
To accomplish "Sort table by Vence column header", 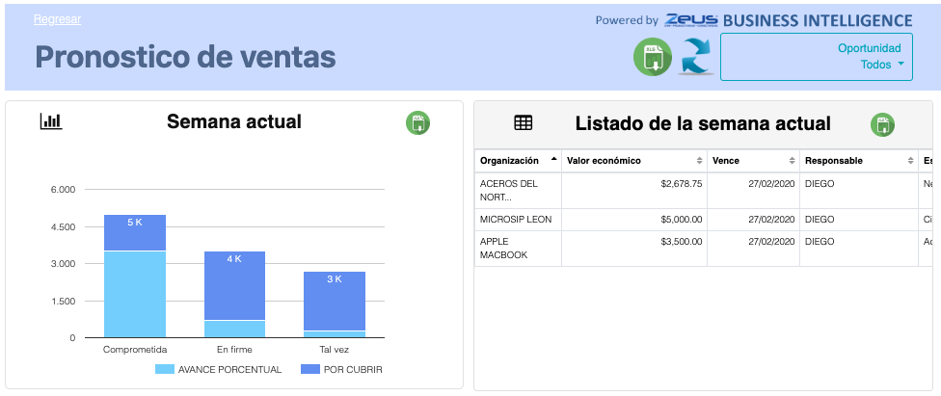I will pyautogui.click(x=753, y=161).
